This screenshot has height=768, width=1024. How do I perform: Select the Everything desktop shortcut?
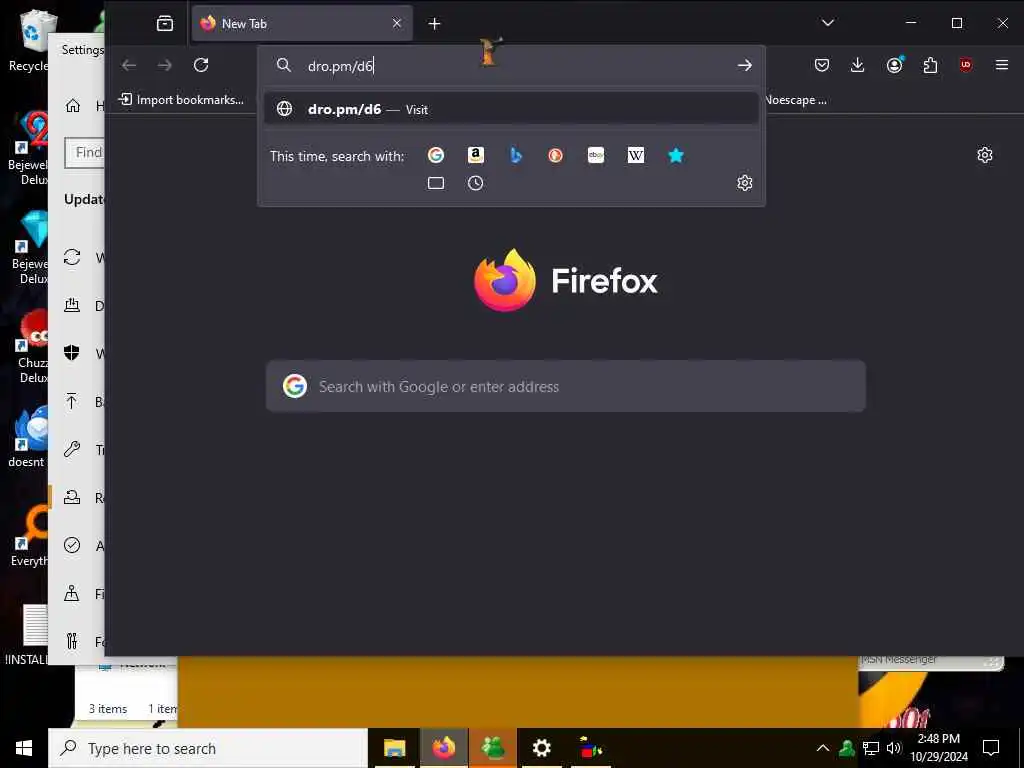[x=29, y=537]
